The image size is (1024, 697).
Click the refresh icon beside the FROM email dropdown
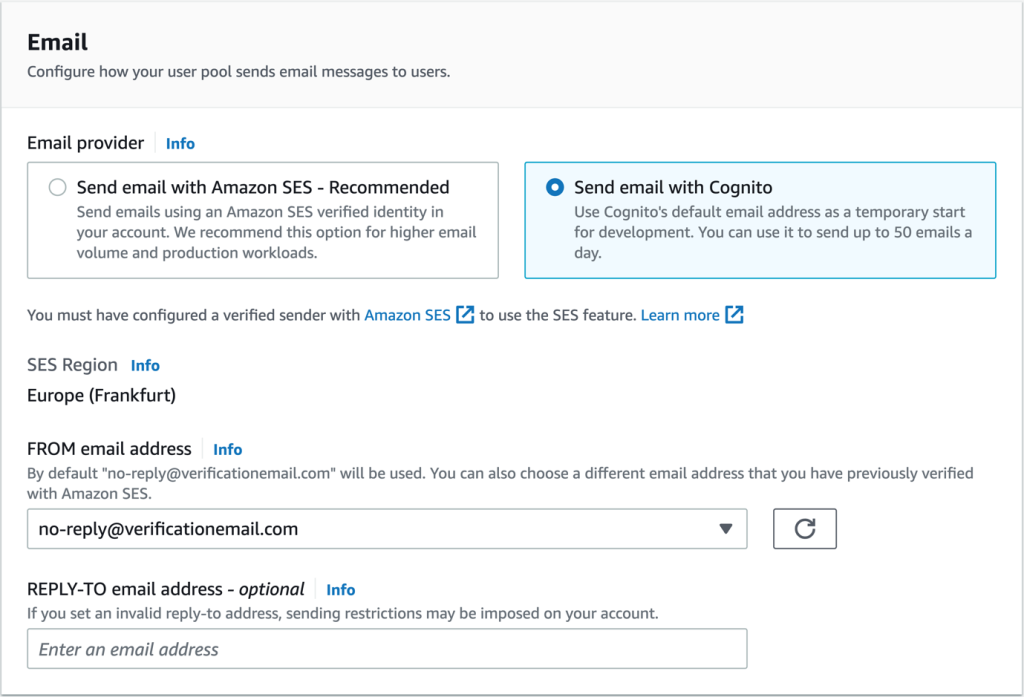tap(805, 528)
